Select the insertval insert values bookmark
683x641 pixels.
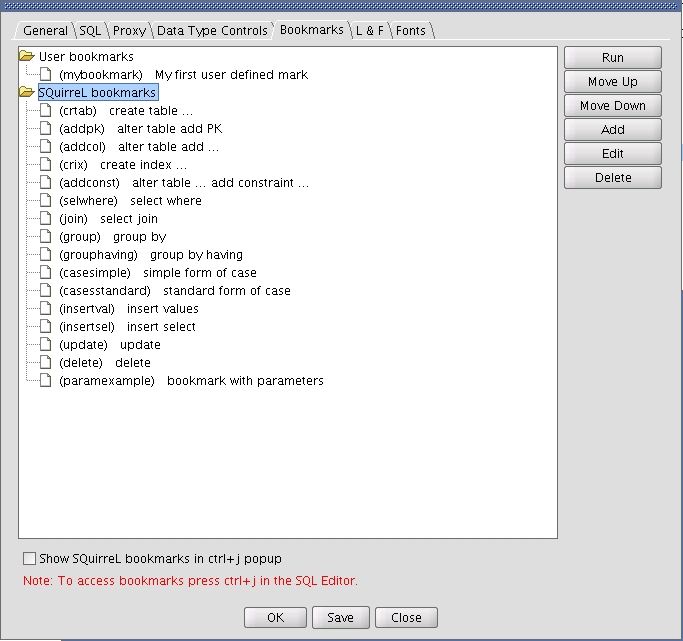tap(128, 309)
